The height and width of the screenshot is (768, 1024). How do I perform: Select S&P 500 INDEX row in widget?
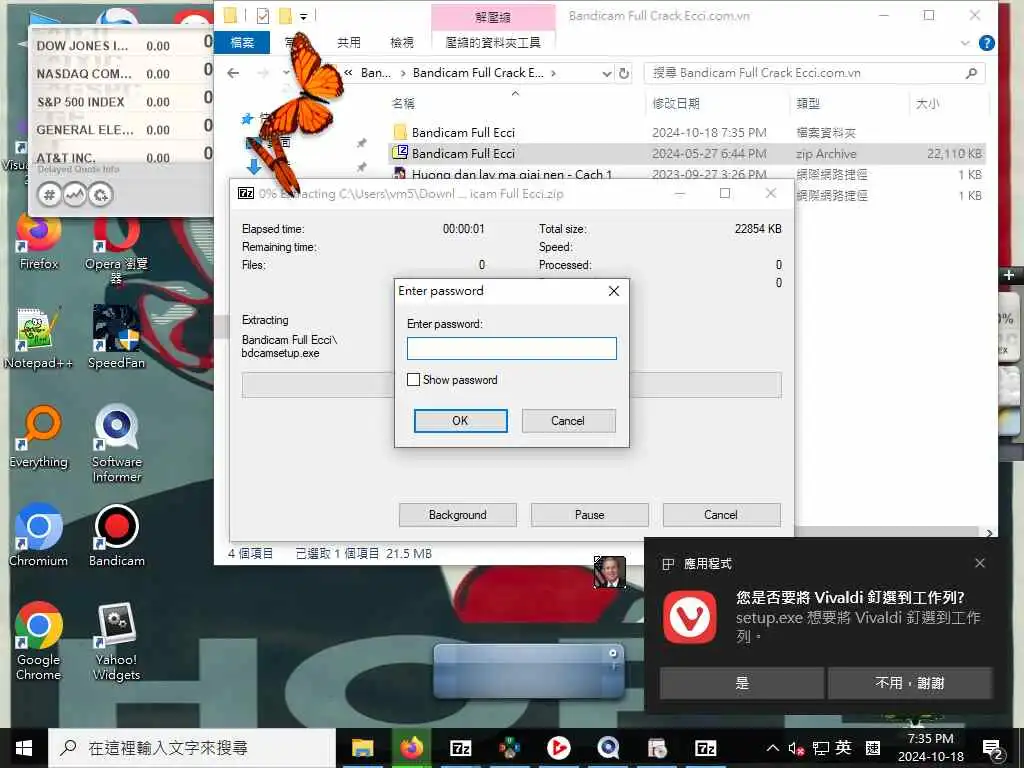click(x=121, y=102)
